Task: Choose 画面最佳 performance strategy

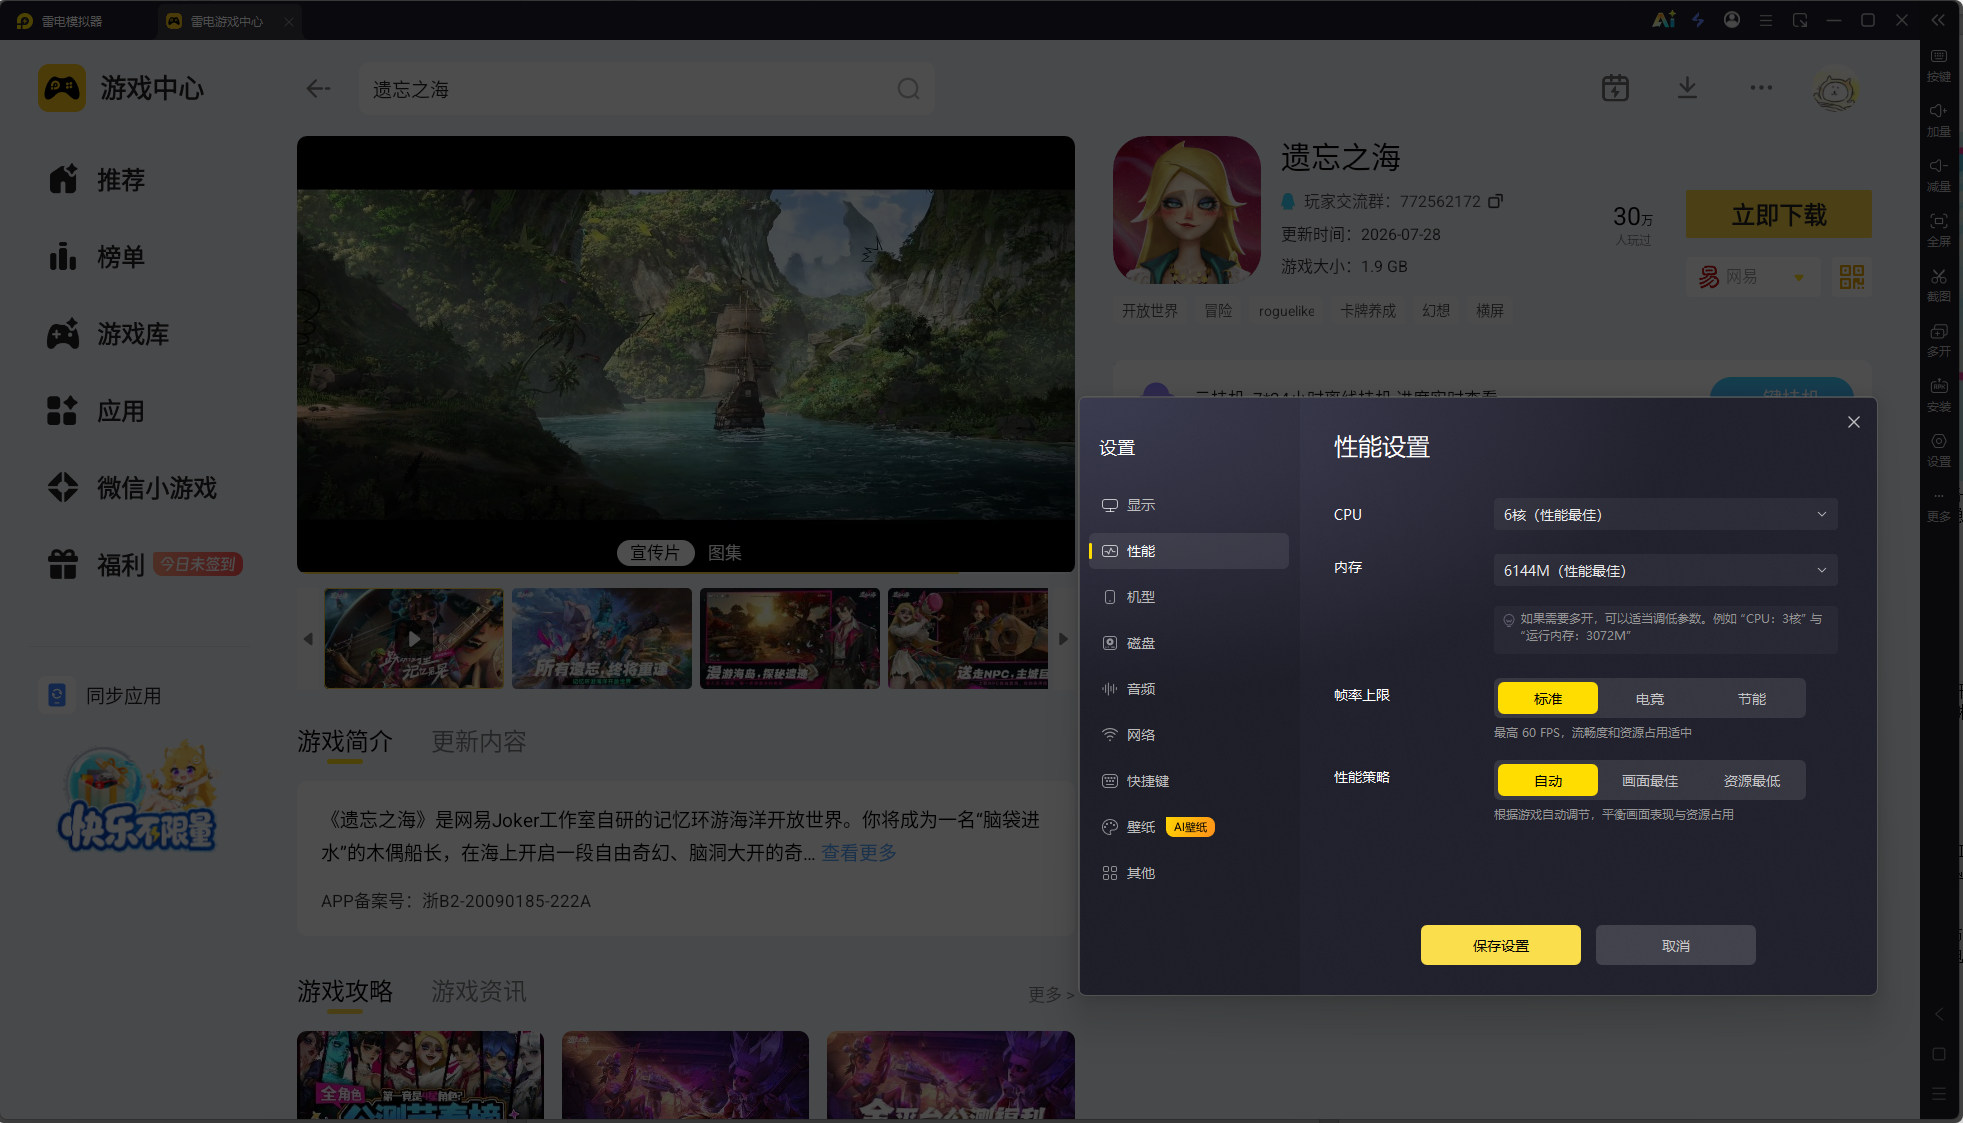Action: pyautogui.click(x=1650, y=781)
